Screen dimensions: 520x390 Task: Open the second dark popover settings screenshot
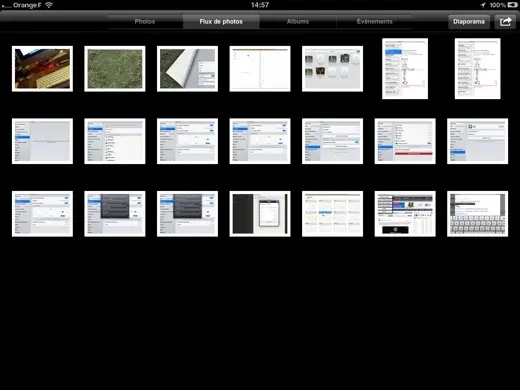(x=187, y=214)
